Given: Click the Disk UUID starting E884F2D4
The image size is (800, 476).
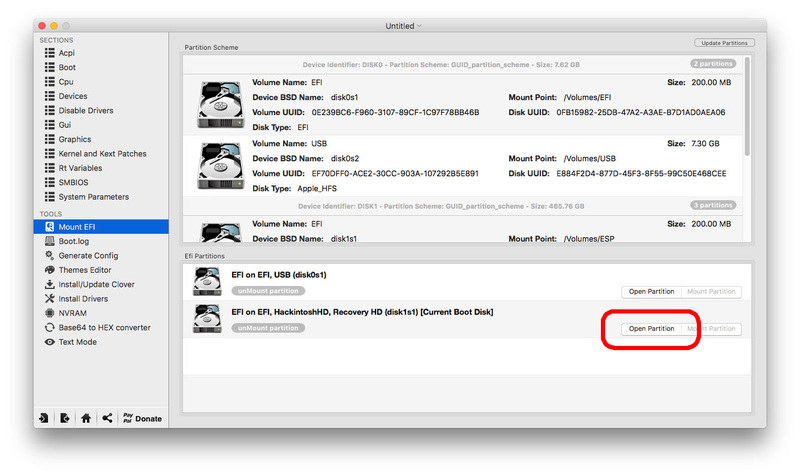Looking at the screenshot, I should coord(641,173).
